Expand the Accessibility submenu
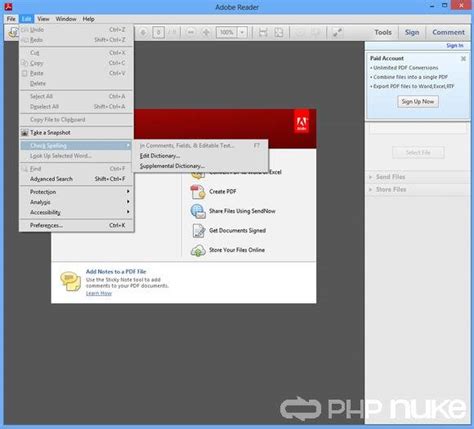Viewport: 474px width, 429px height. point(77,212)
